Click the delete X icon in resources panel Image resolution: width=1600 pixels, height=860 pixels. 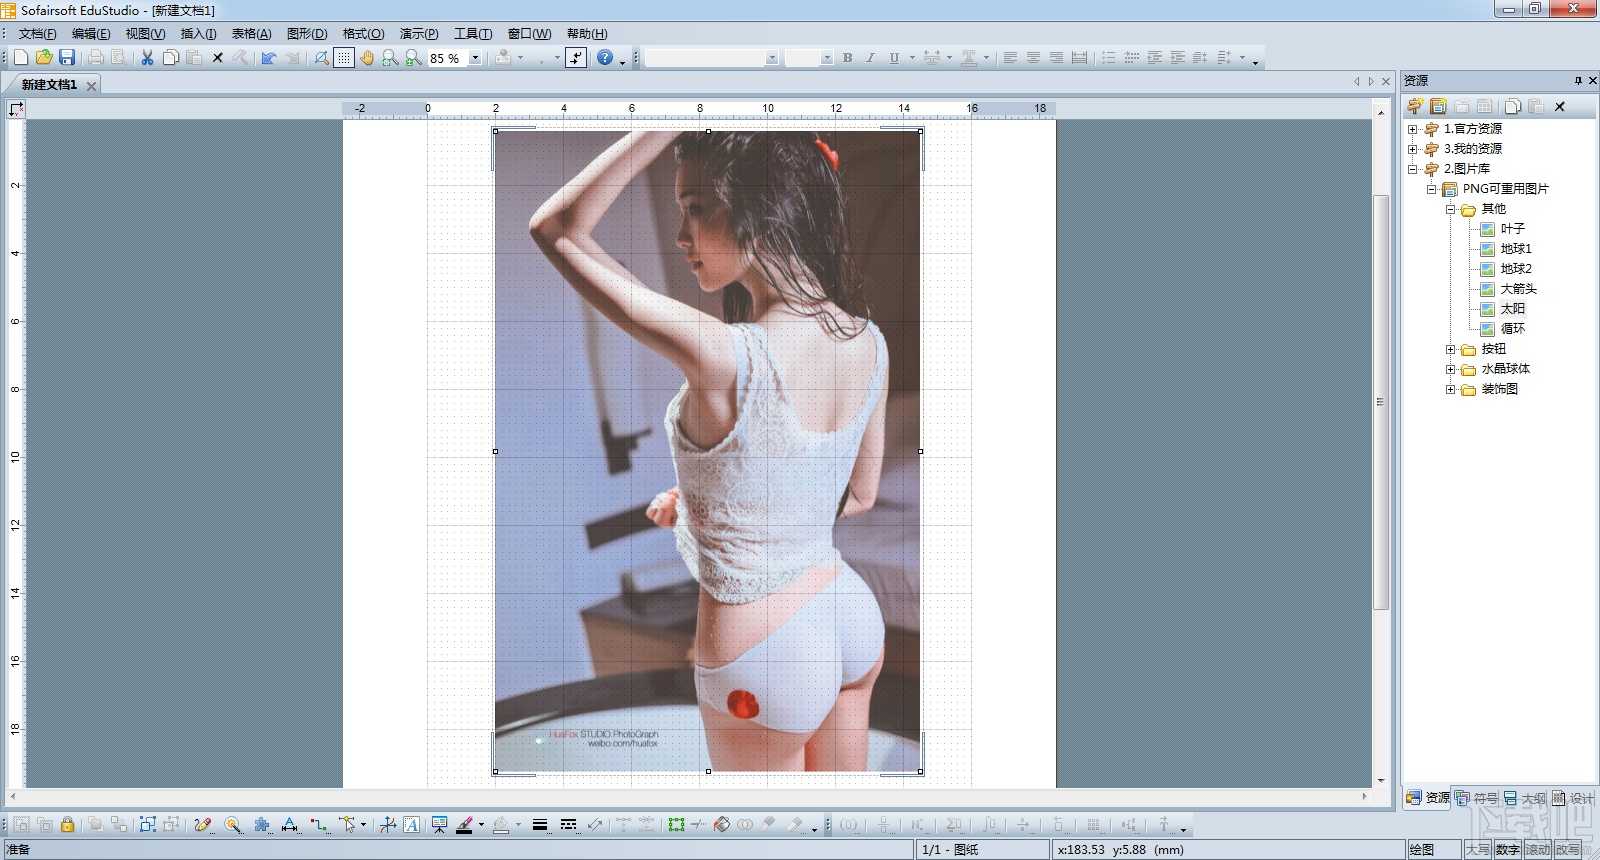pyautogui.click(x=1560, y=106)
